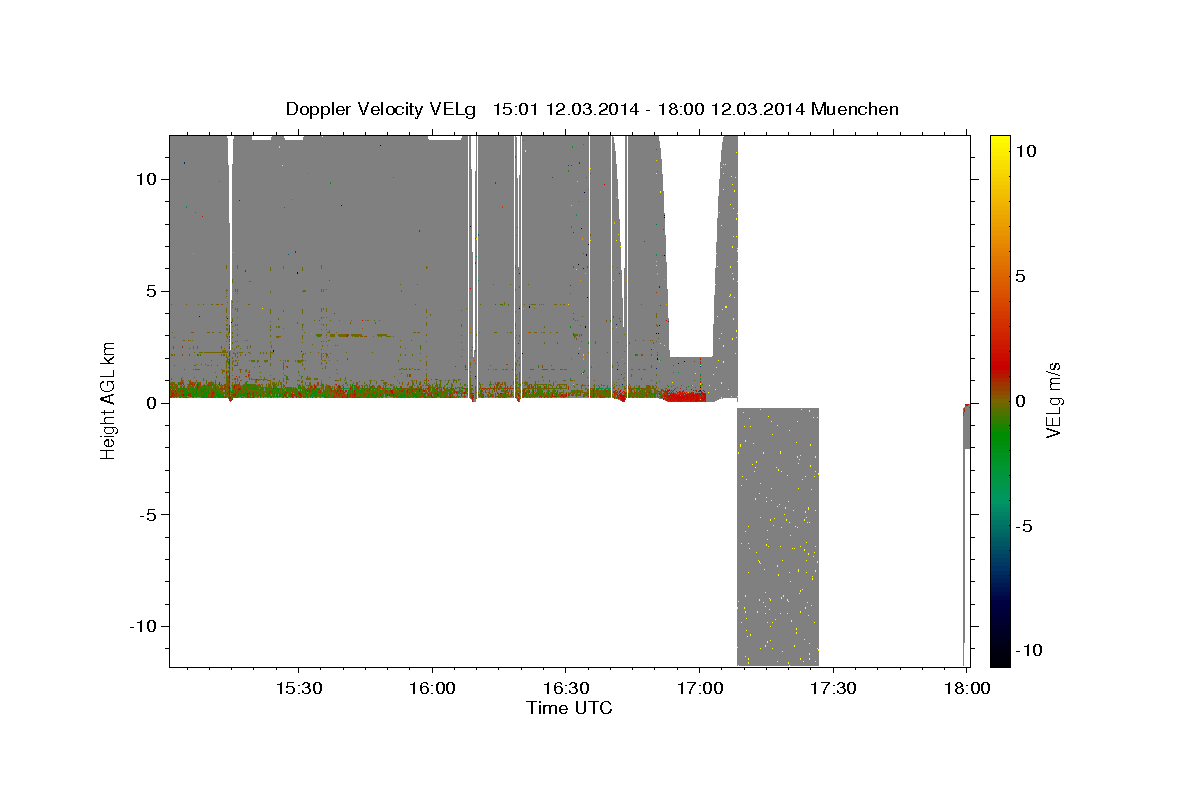Screen dimensions: 1200x800
Task: Click the '18:00' time axis label
Action: [966, 688]
